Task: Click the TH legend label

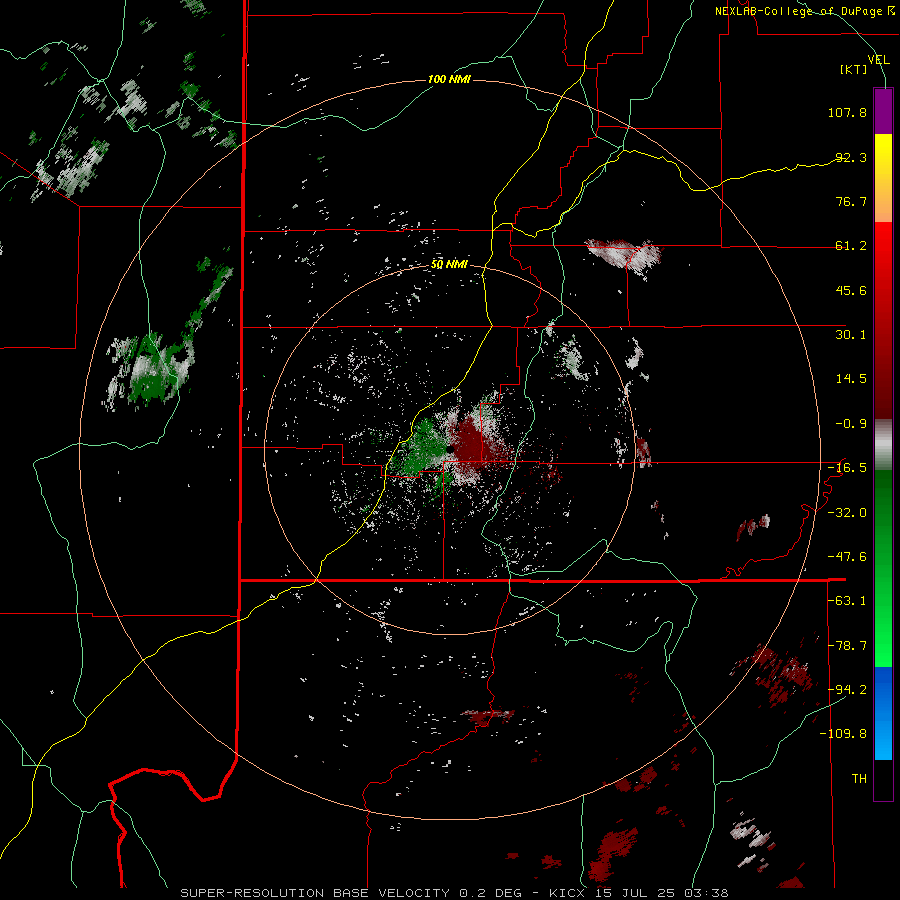Action: tap(859, 779)
